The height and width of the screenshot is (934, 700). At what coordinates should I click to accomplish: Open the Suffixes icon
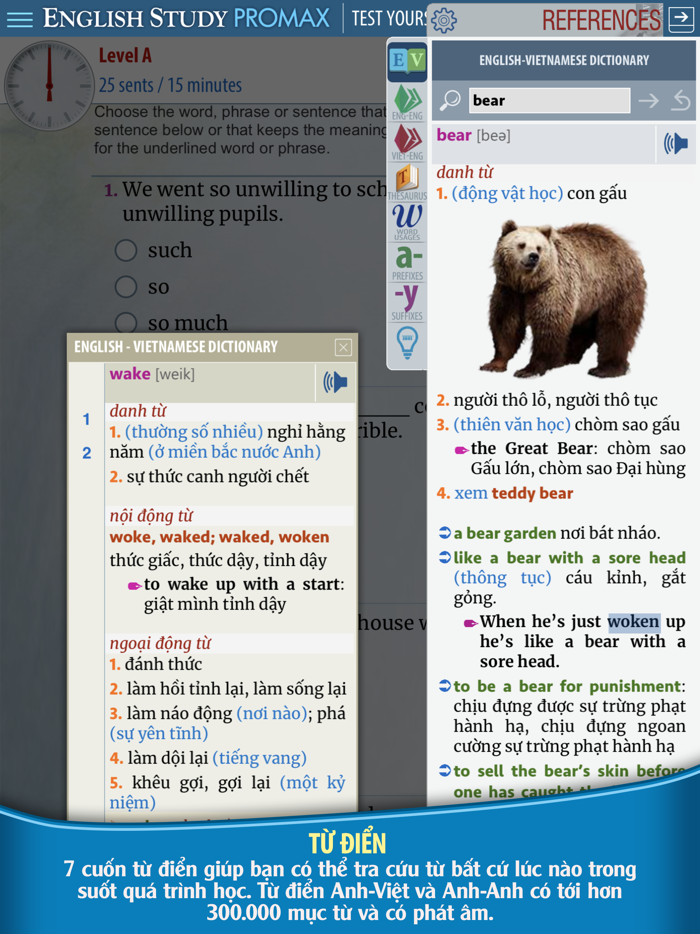coord(407,302)
